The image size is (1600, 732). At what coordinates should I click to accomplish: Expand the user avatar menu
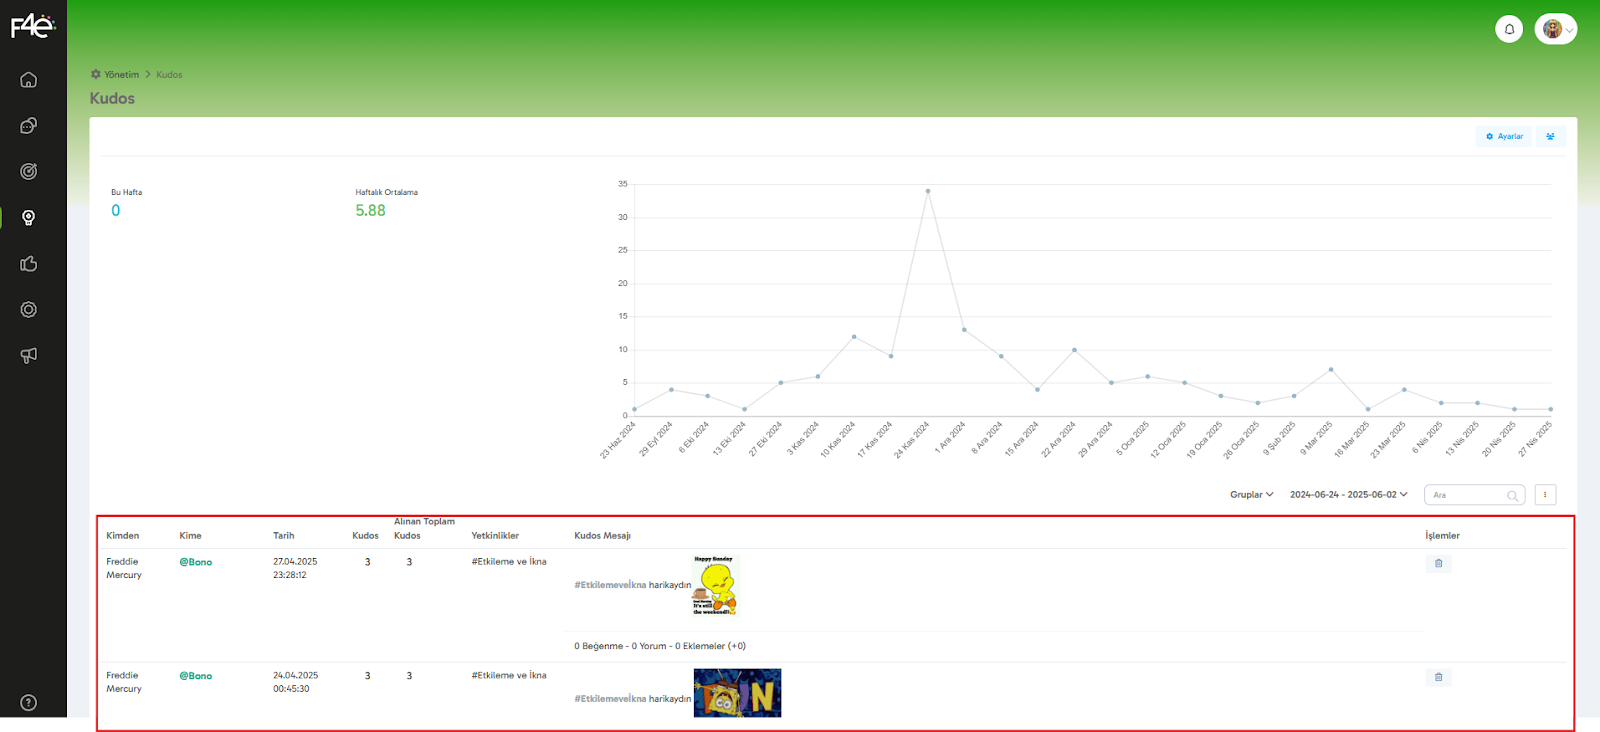pos(1556,29)
